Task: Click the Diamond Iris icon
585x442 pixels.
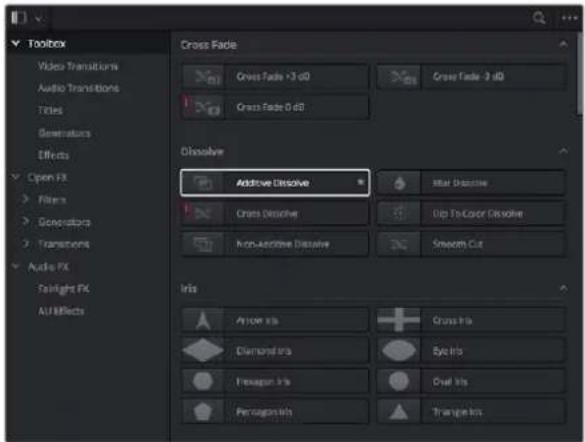Action: (x=203, y=351)
